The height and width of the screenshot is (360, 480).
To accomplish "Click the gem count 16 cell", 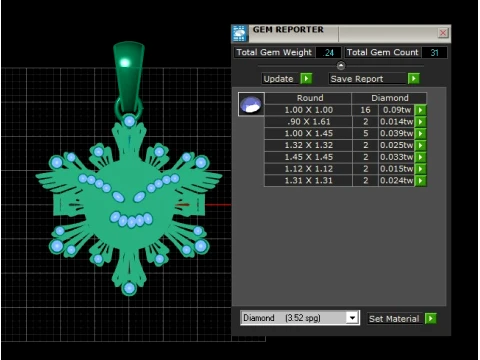I will point(365,110).
